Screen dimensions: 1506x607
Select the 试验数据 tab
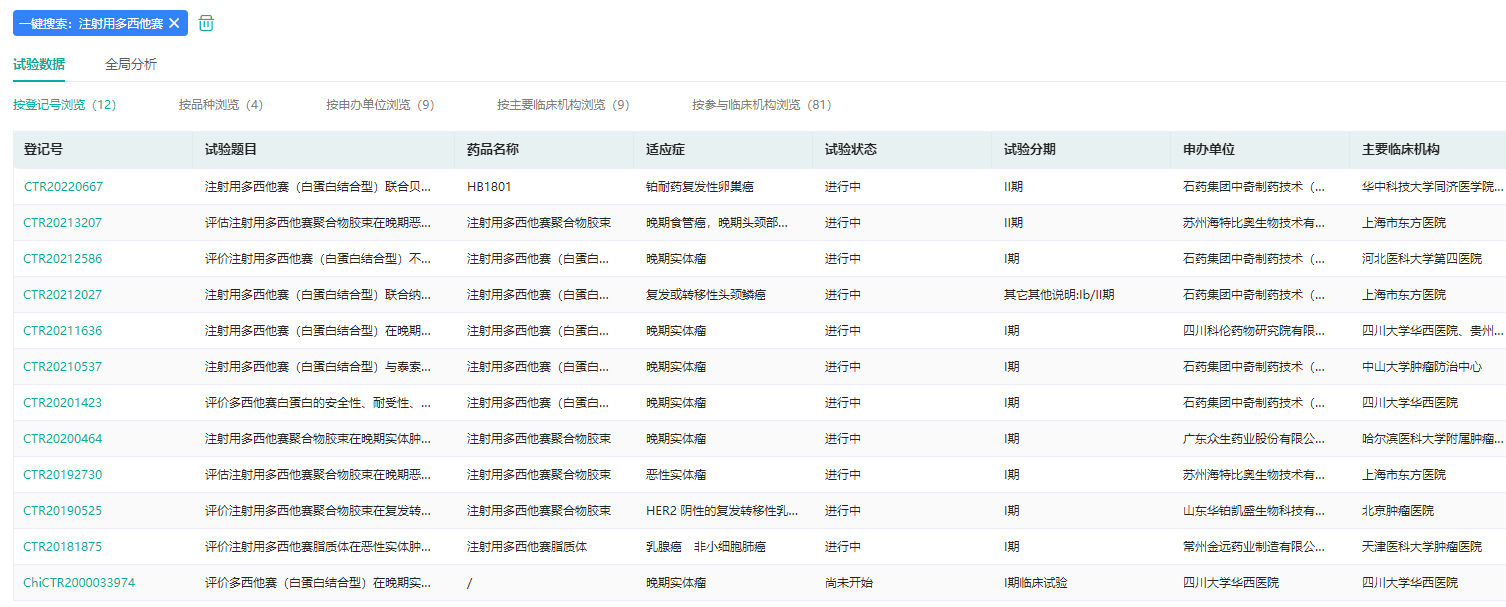(x=39, y=64)
